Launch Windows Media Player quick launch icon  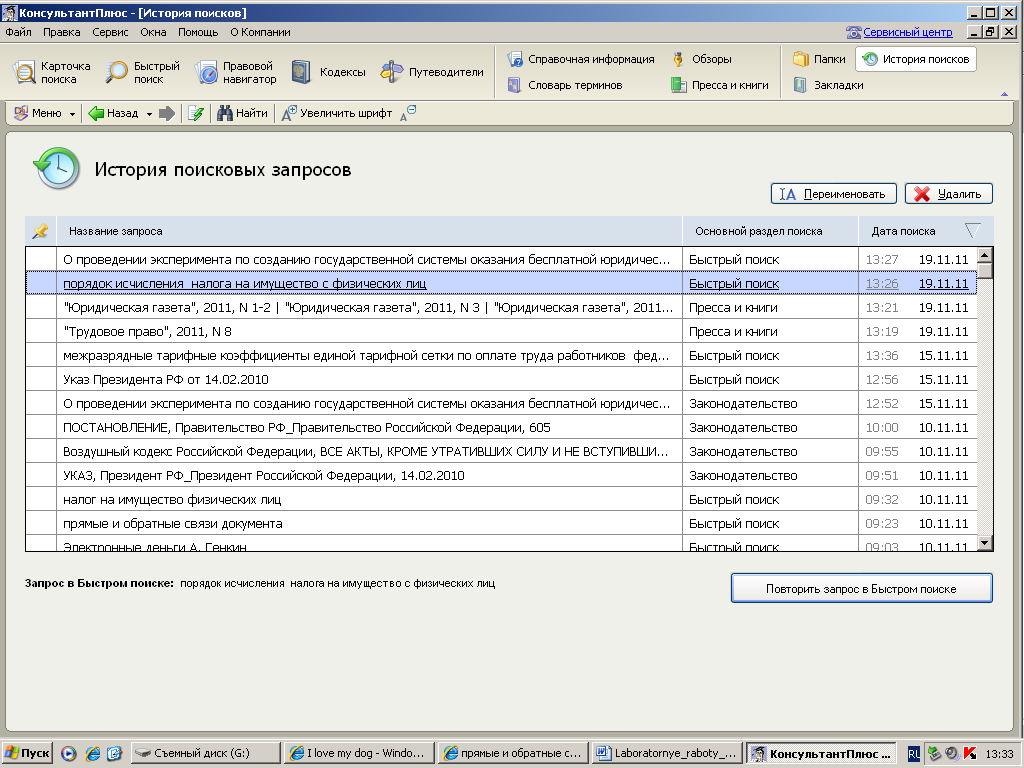click(x=69, y=754)
